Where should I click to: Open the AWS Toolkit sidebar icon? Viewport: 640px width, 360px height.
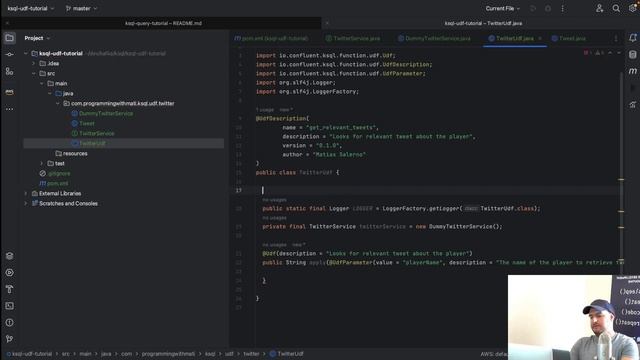tap(9, 93)
